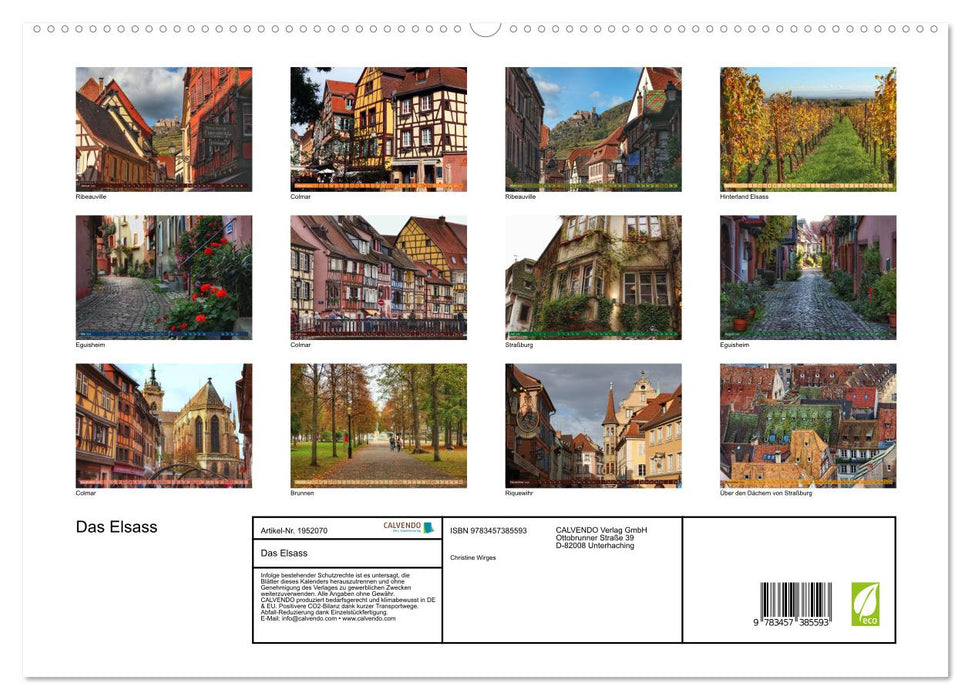The image size is (971, 700).
Task: Open the Eguisheim cobblestone street photo
Action: (164, 277)
